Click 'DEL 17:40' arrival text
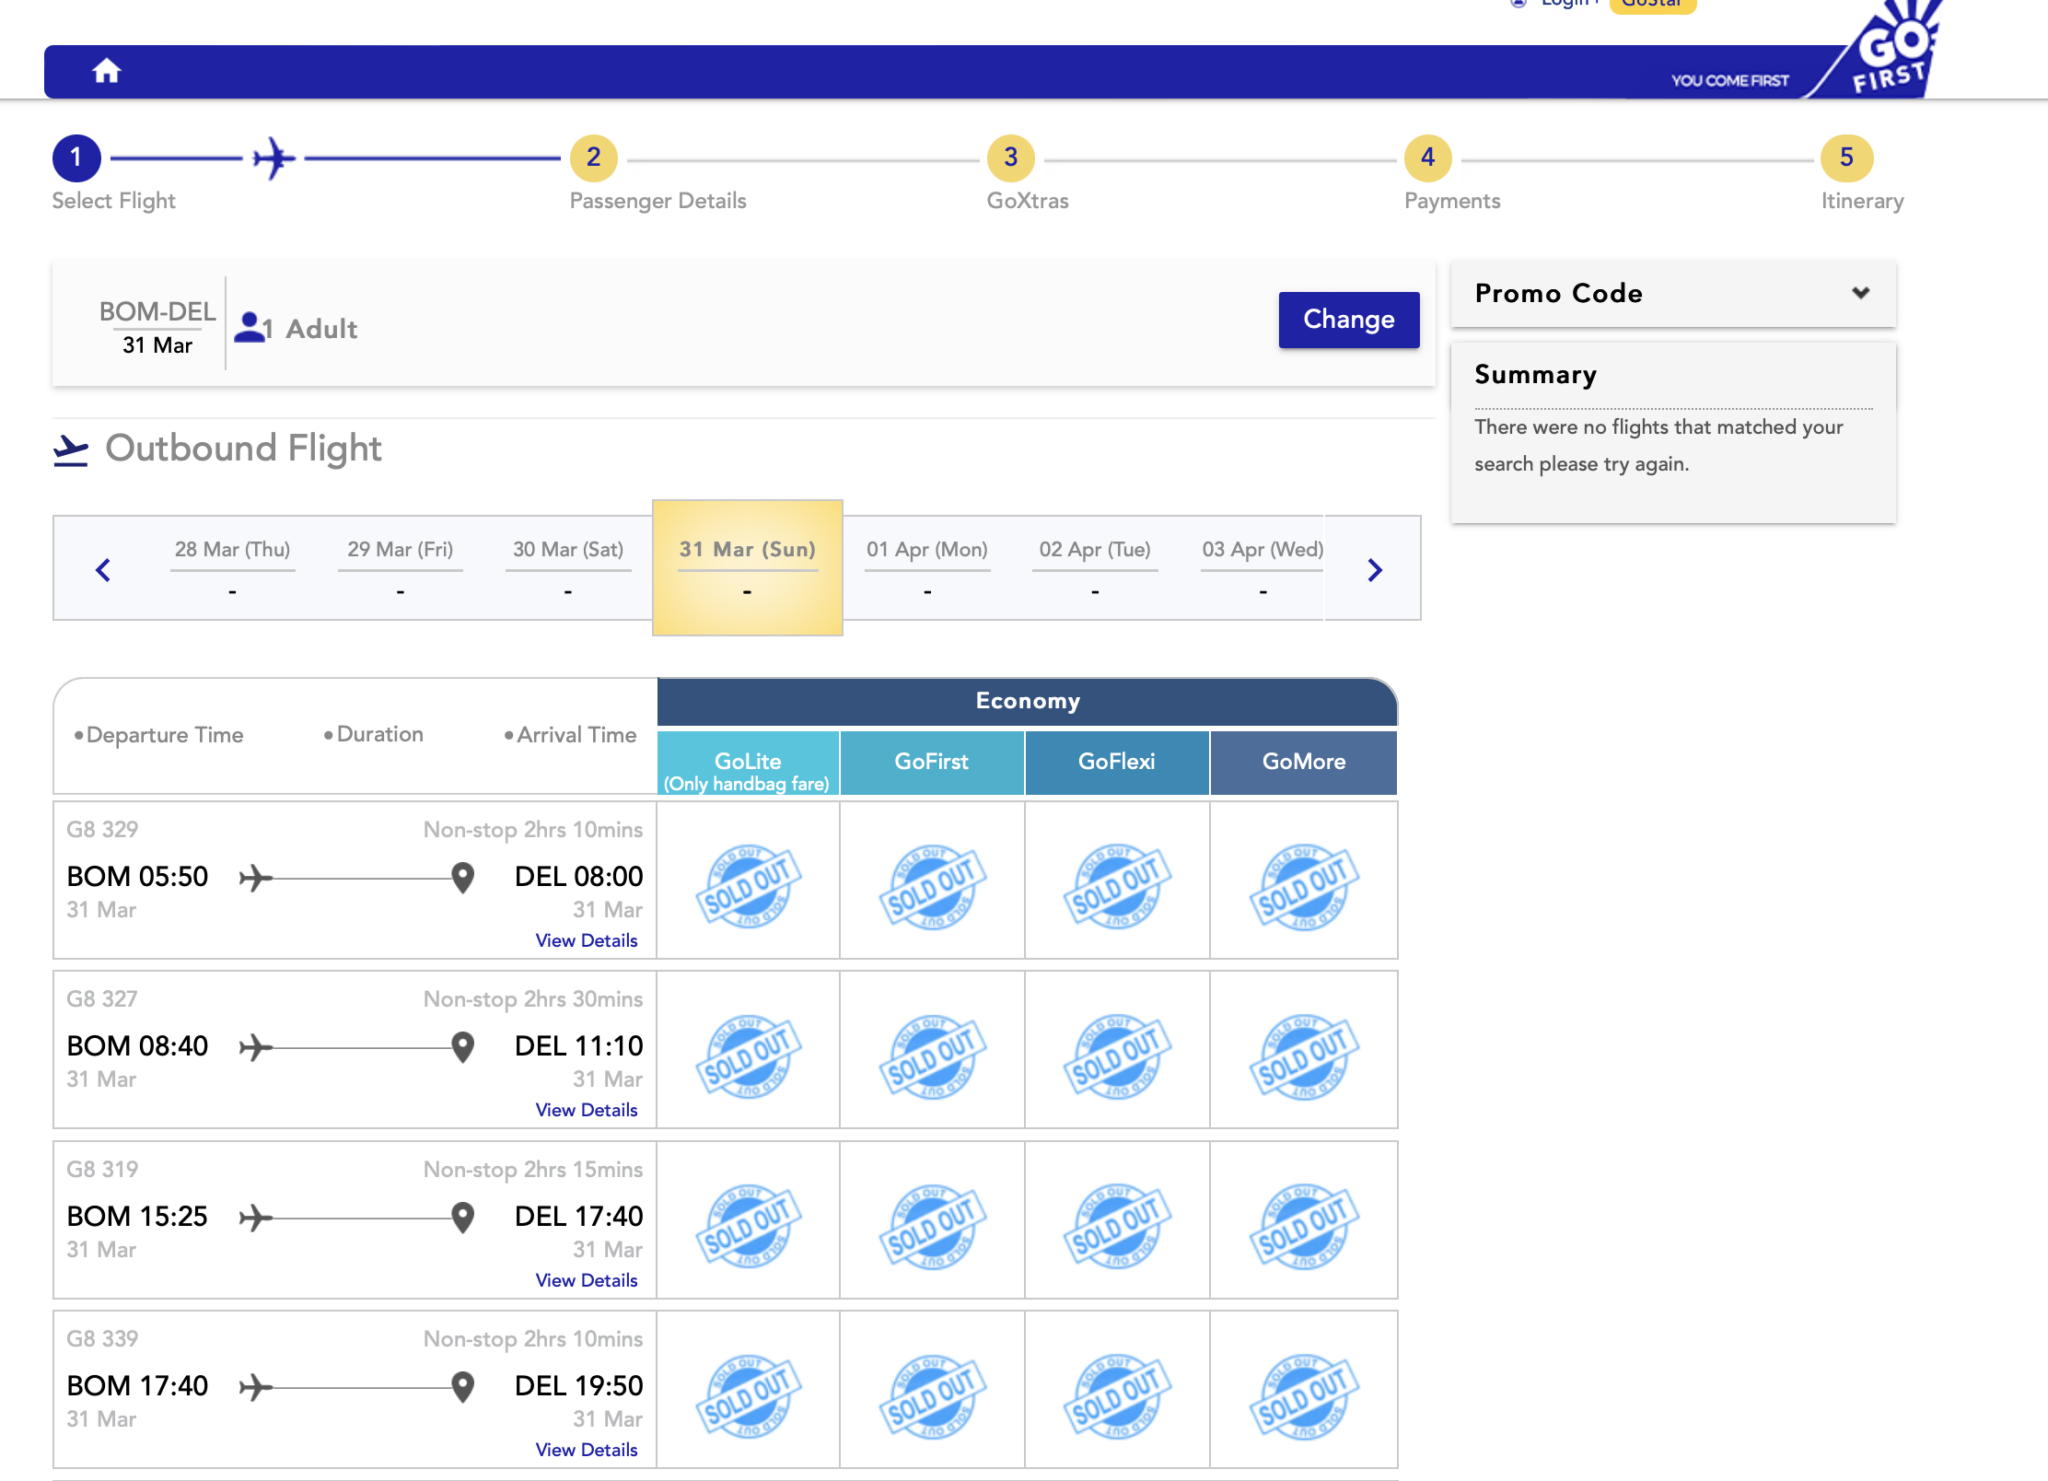The width and height of the screenshot is (2048, 1481). (578, 1217)
